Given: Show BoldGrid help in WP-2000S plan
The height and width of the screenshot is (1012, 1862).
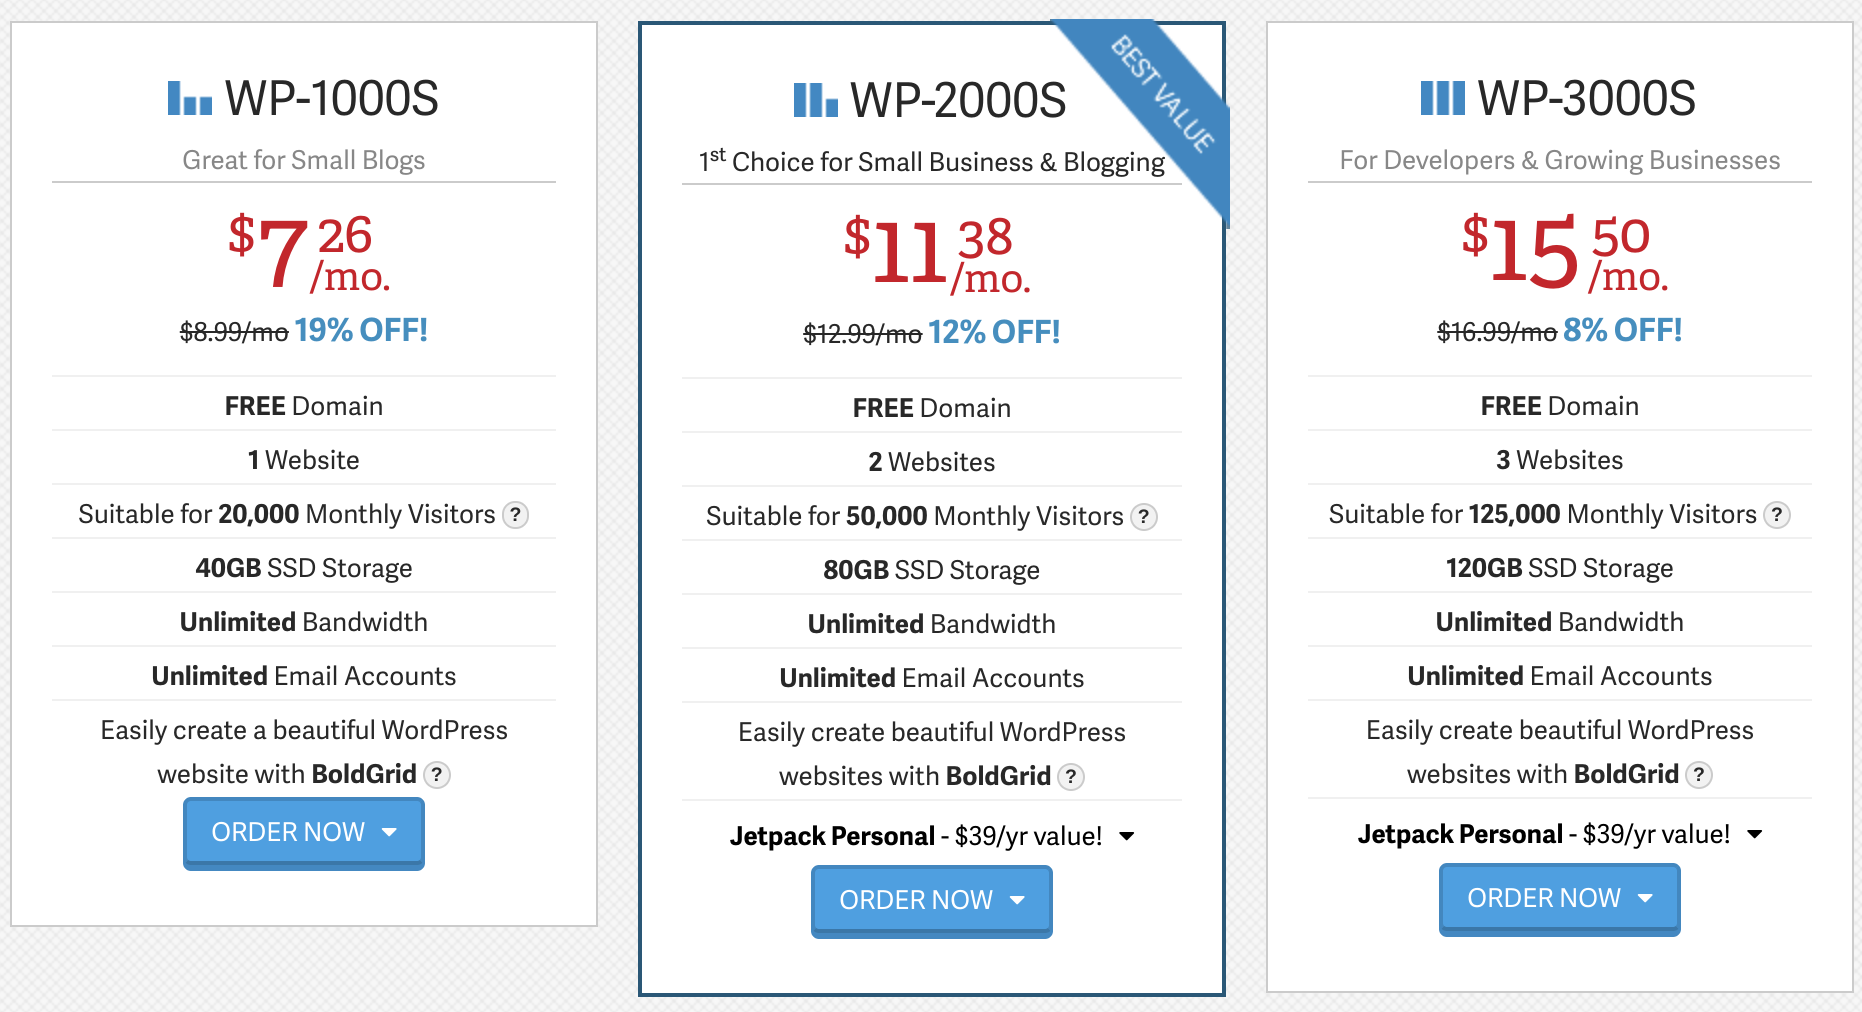Looking at the screenshot, I should click(x=1071, y=777).
